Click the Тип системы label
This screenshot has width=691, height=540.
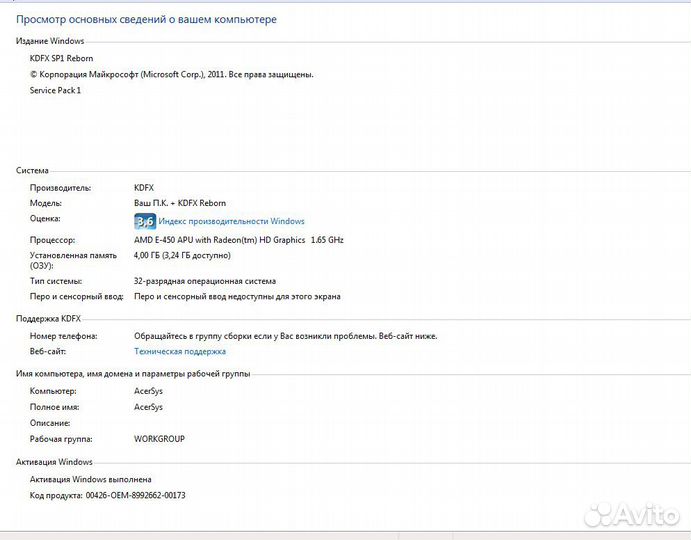56,281
